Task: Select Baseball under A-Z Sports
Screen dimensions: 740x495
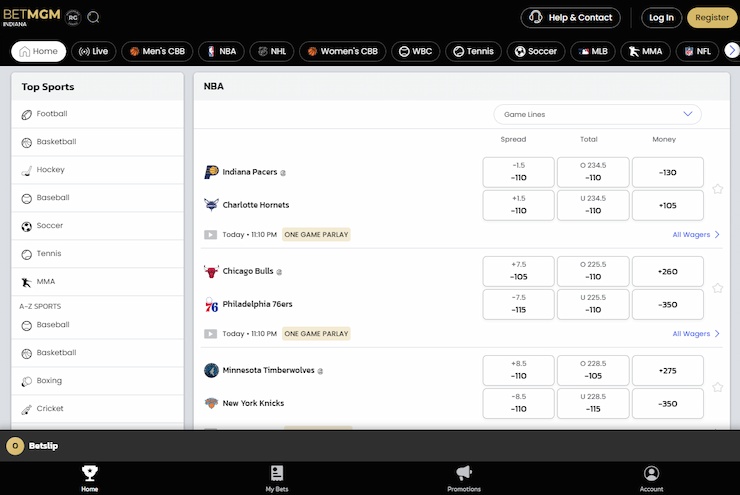Action: tap(98, 325)
